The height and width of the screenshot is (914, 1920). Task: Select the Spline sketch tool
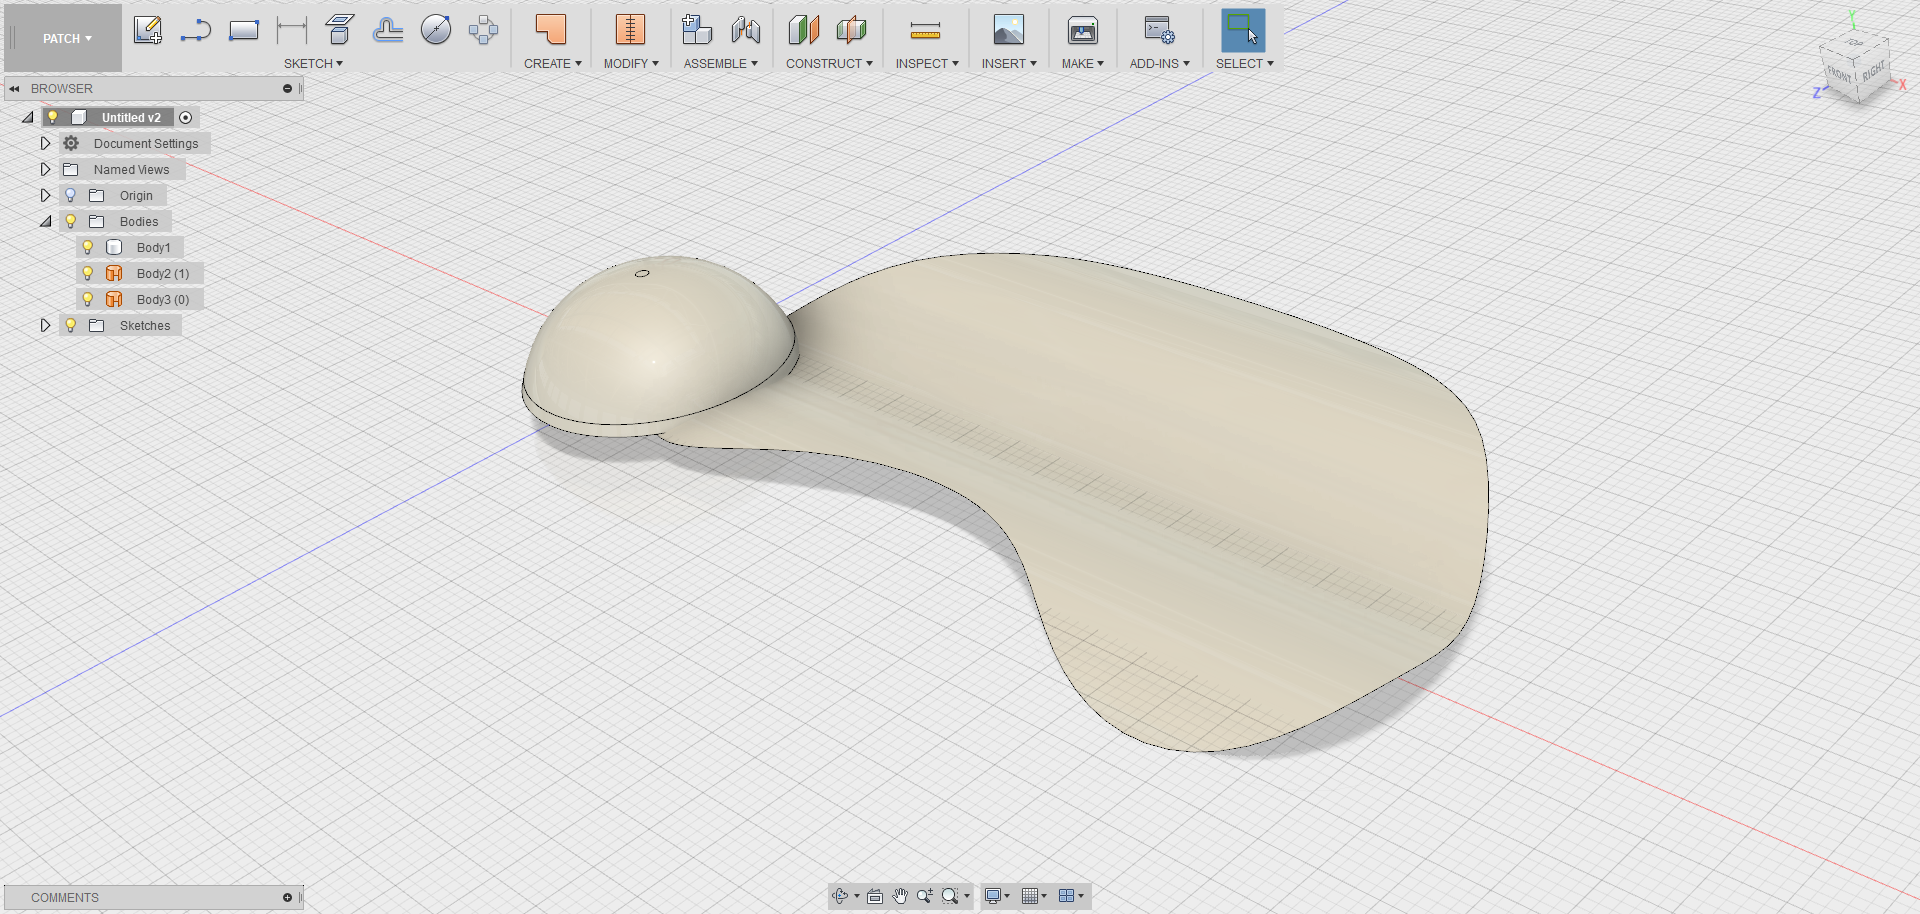coord(196,29)
